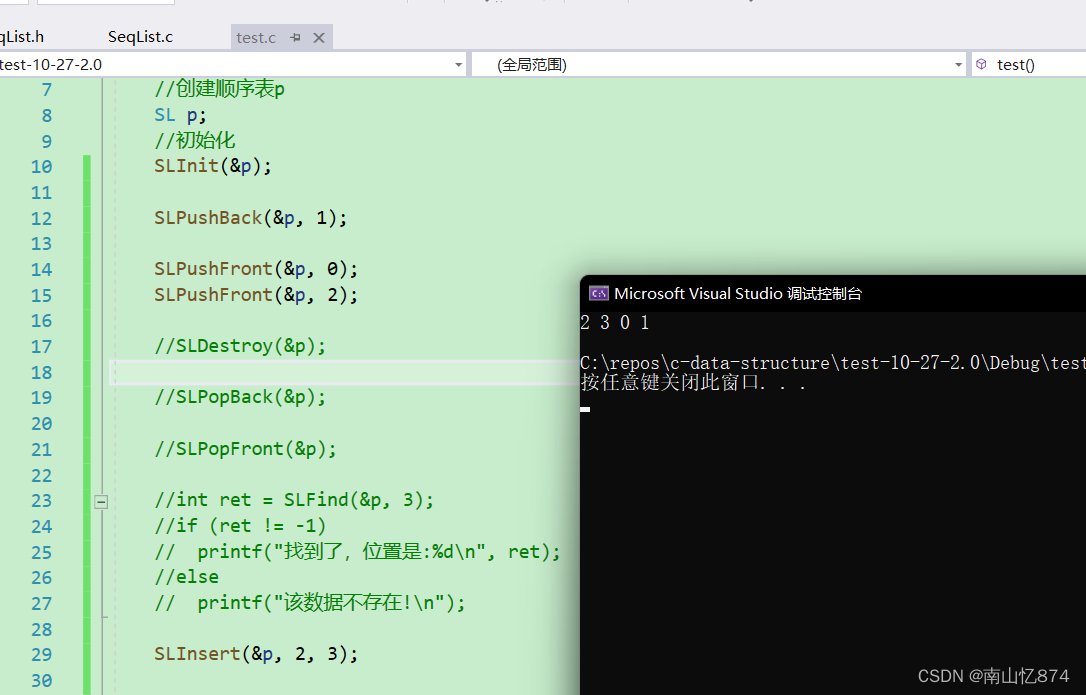Select the test.c tab
Screen dimensions: 1086x695
[256, 38]
